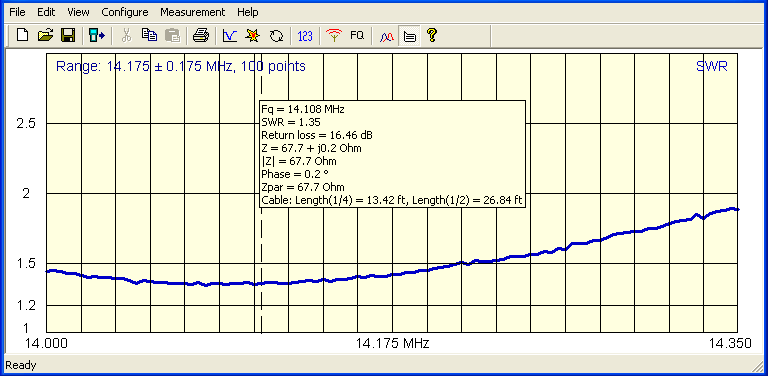Open the File menu
Screen dimensions: 768x376
[x=17, y=12]
